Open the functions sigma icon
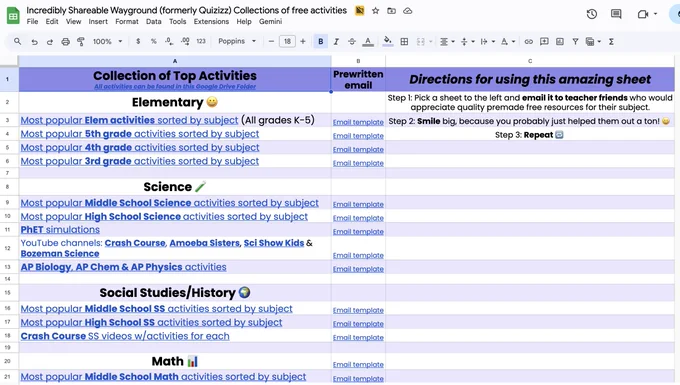 (x=611, y=42)
